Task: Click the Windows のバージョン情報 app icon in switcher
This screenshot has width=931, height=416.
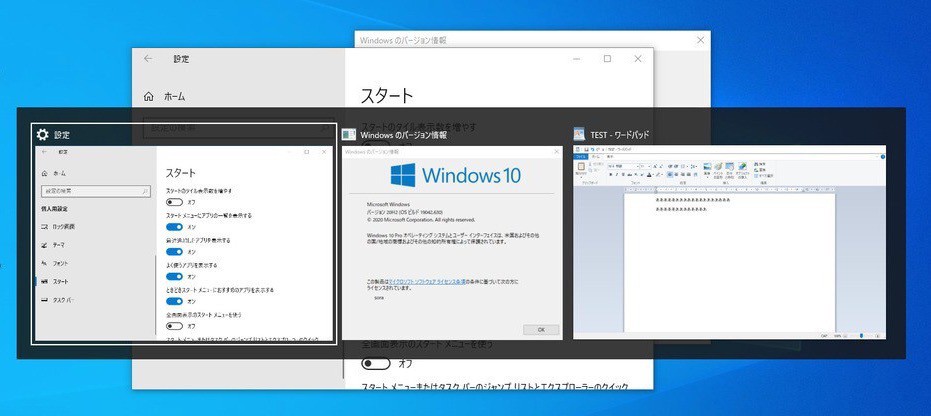Action: (x=349, y=135)
